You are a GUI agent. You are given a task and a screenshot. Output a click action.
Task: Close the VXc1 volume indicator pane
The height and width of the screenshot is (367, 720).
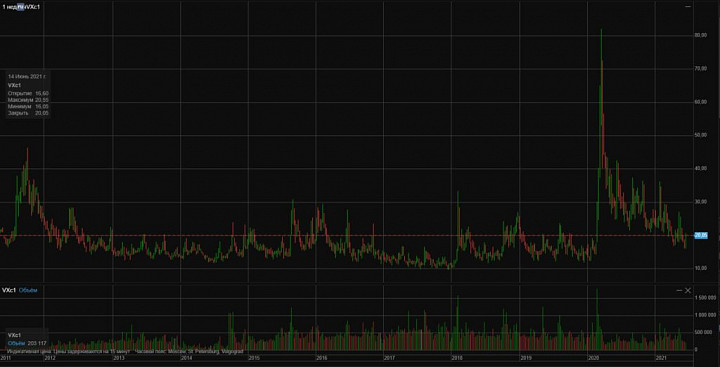tap(688, 291)
